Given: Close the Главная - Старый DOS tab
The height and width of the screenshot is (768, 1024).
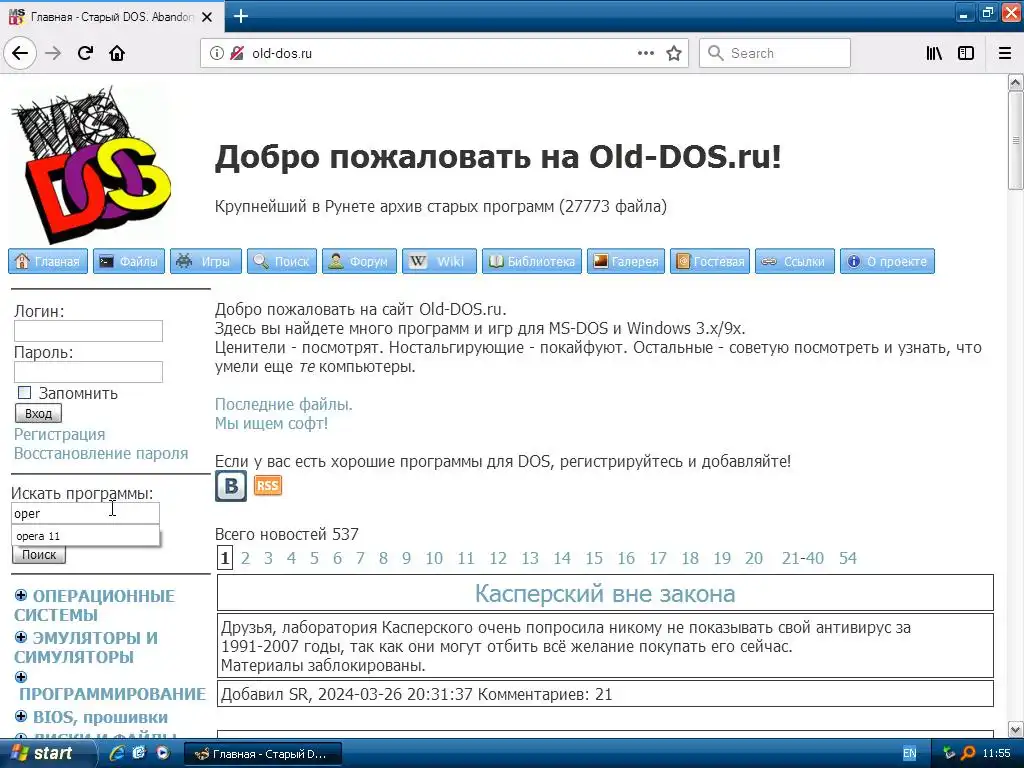Looking at the screenshot, I should [x=207, y=17].
